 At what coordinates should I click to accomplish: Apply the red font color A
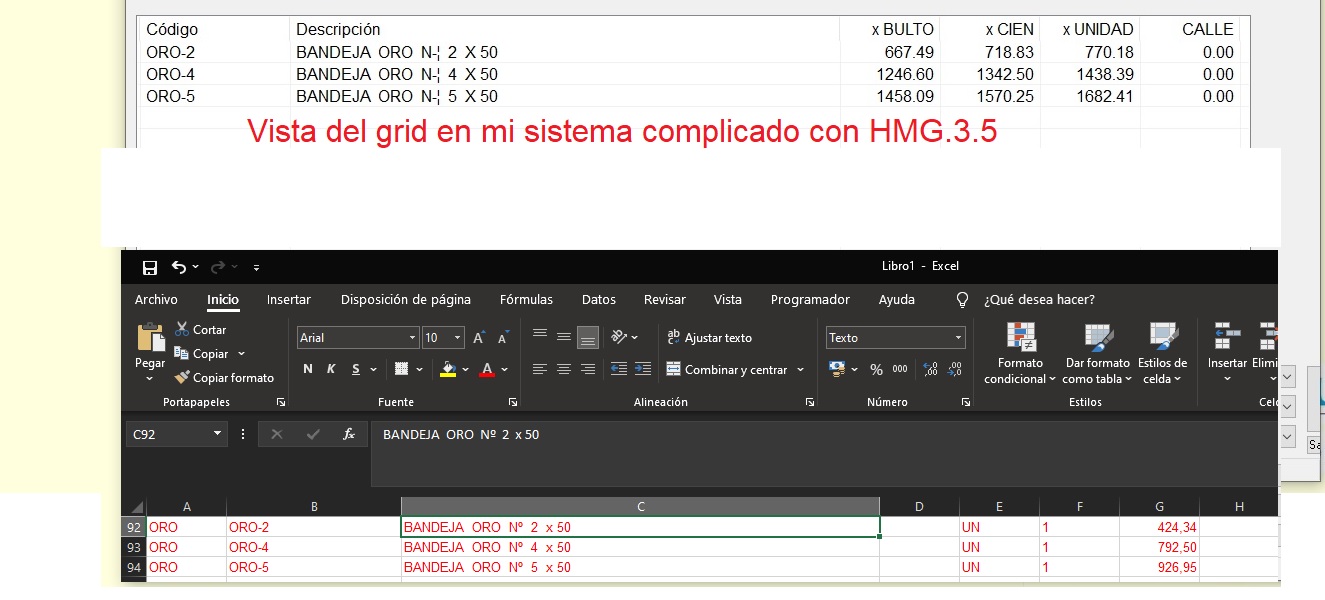point(487,369)
